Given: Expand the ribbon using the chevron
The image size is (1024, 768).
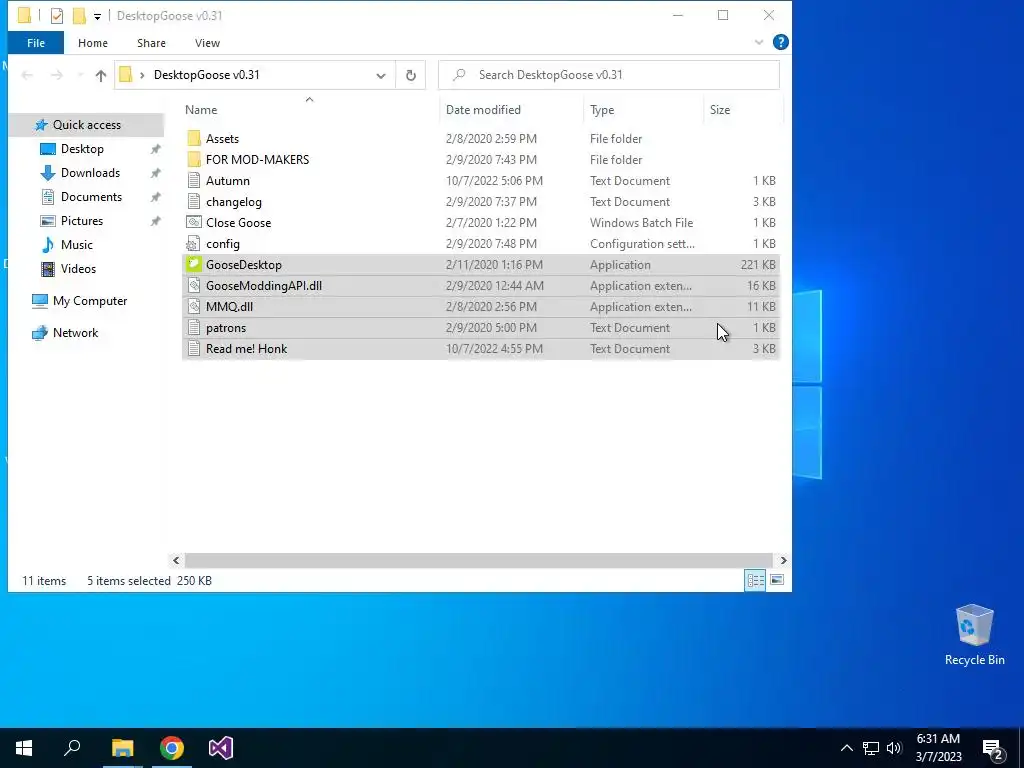Looking at the screenshot, I should [759, 42].
